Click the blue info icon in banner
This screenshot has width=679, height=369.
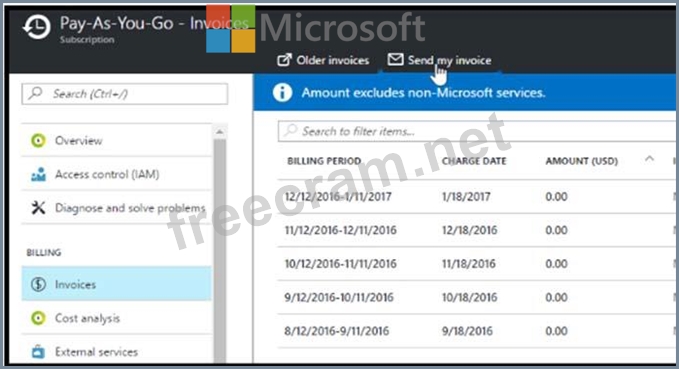click(x=282, y=92)
